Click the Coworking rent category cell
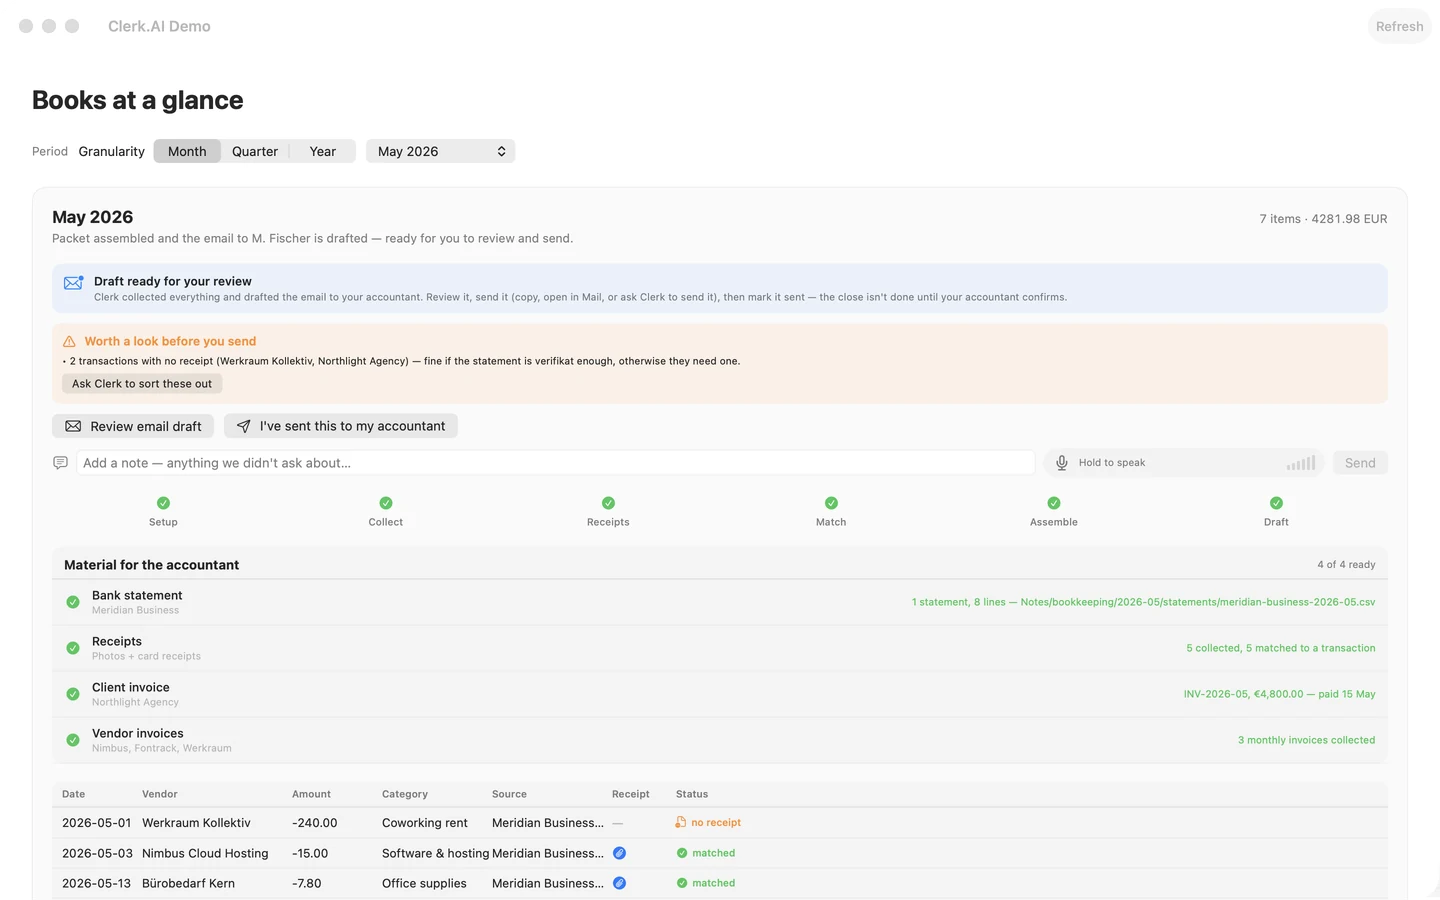The height and width of the screenshot is (900, 1440). click(x=424, y=823)
